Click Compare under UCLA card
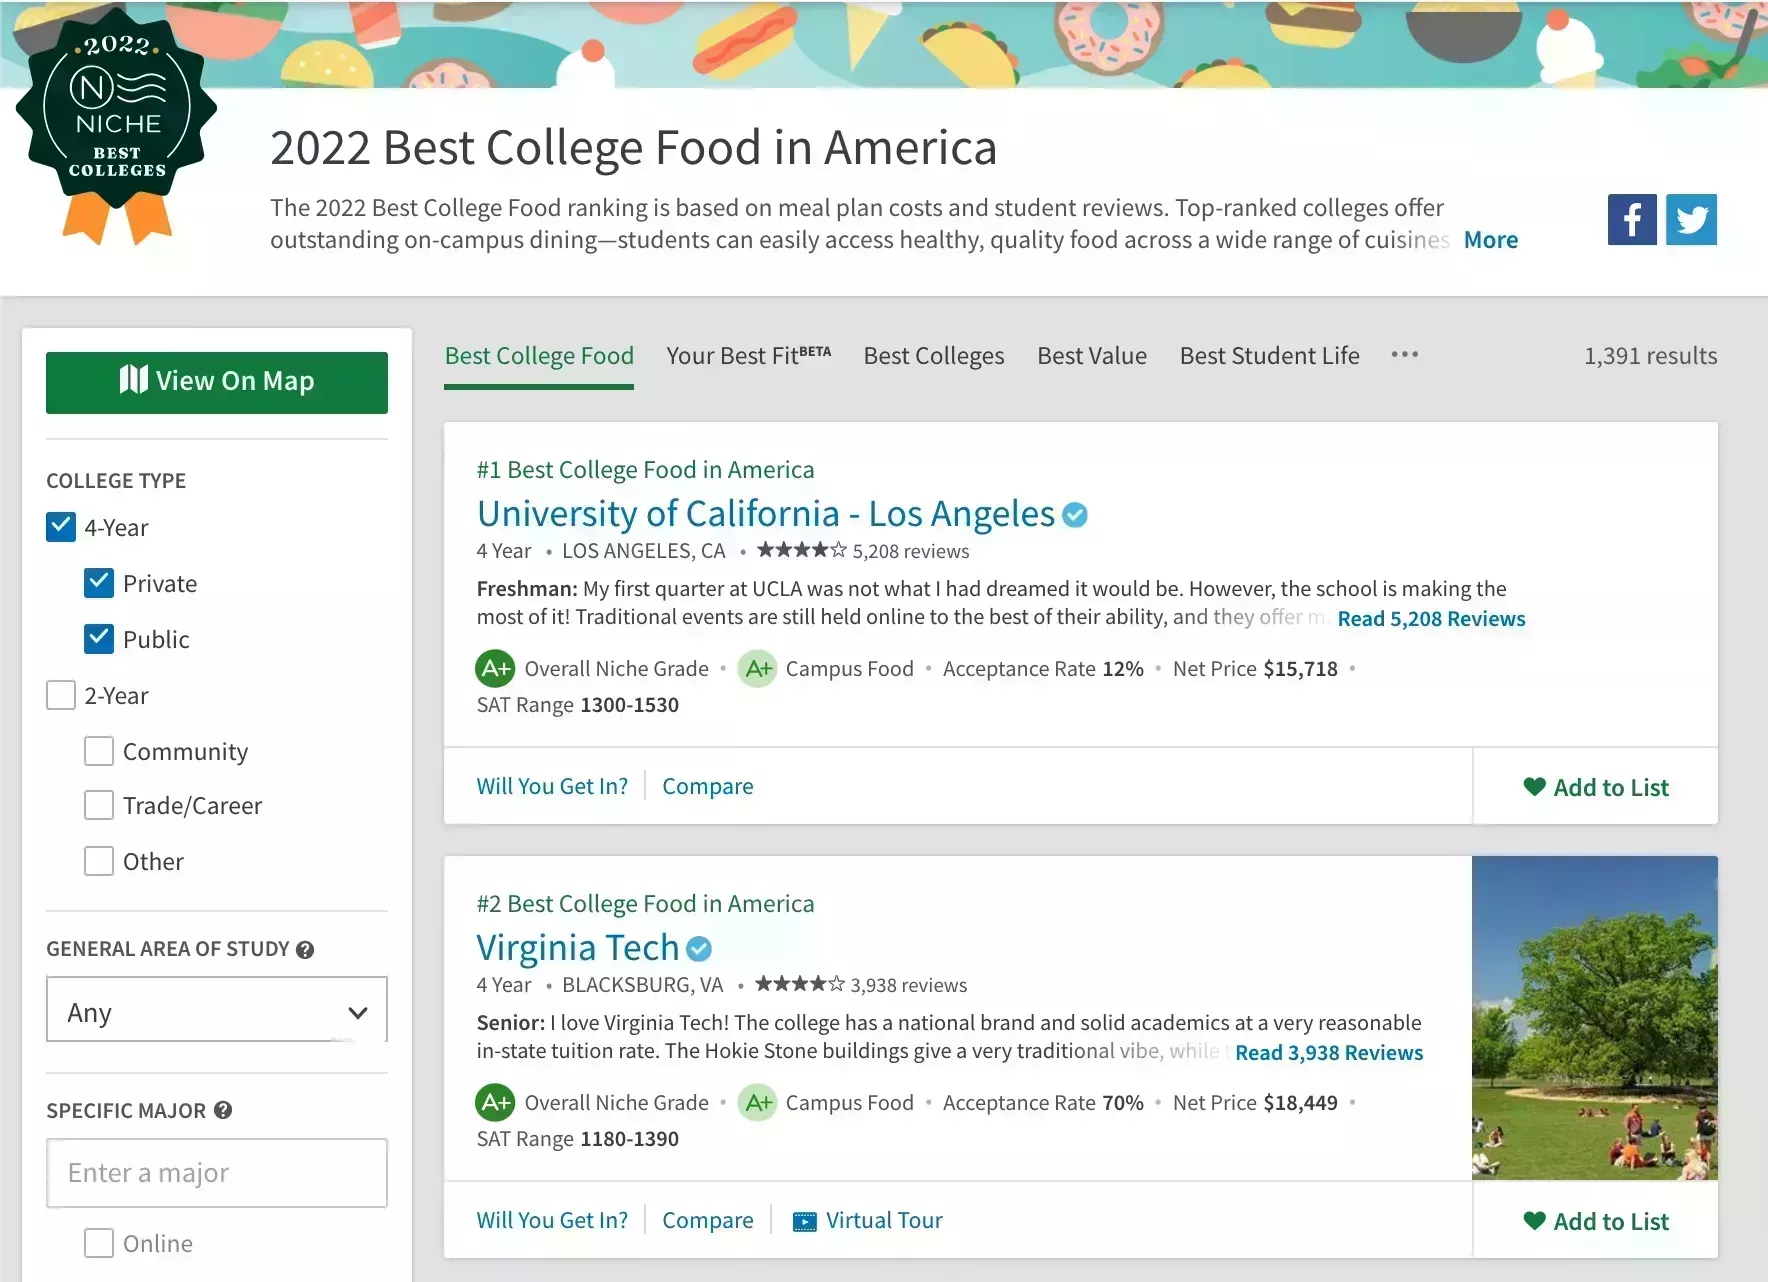 click(708, 786)
